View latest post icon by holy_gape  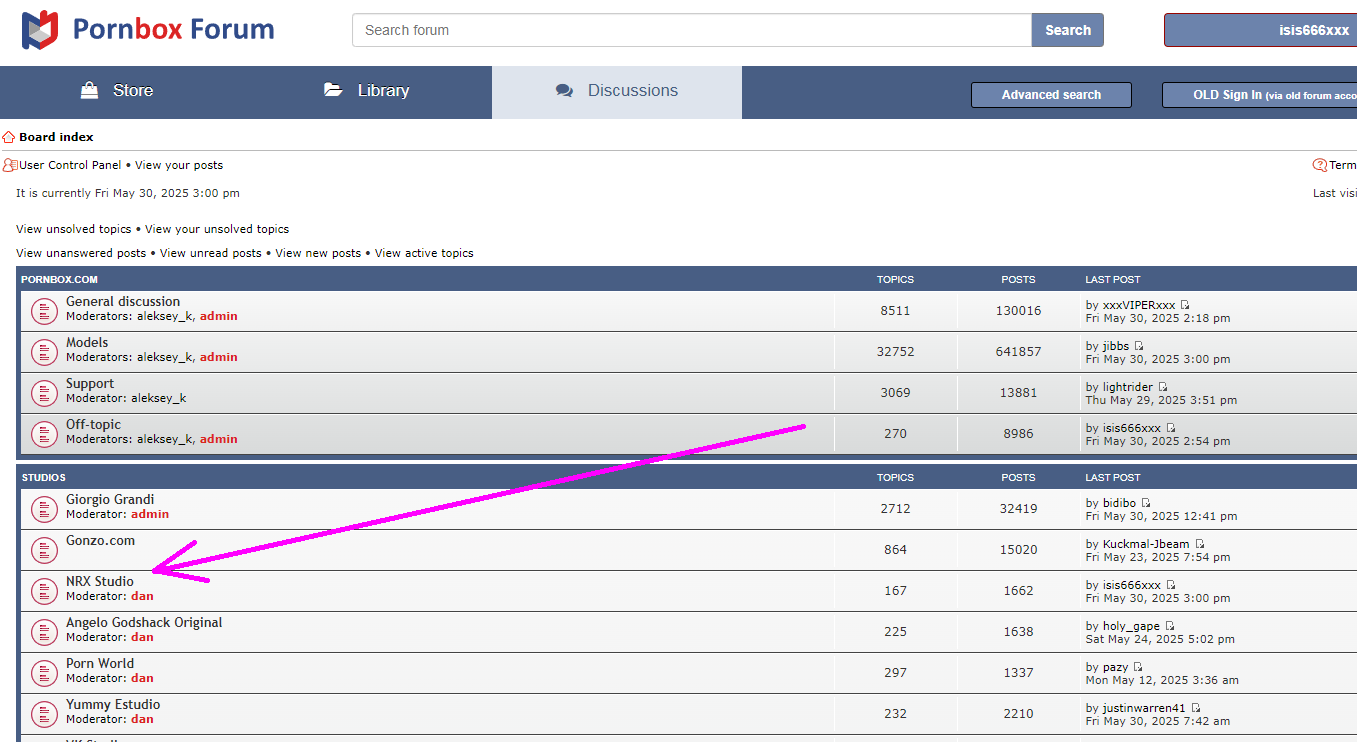pos(1170,626)
